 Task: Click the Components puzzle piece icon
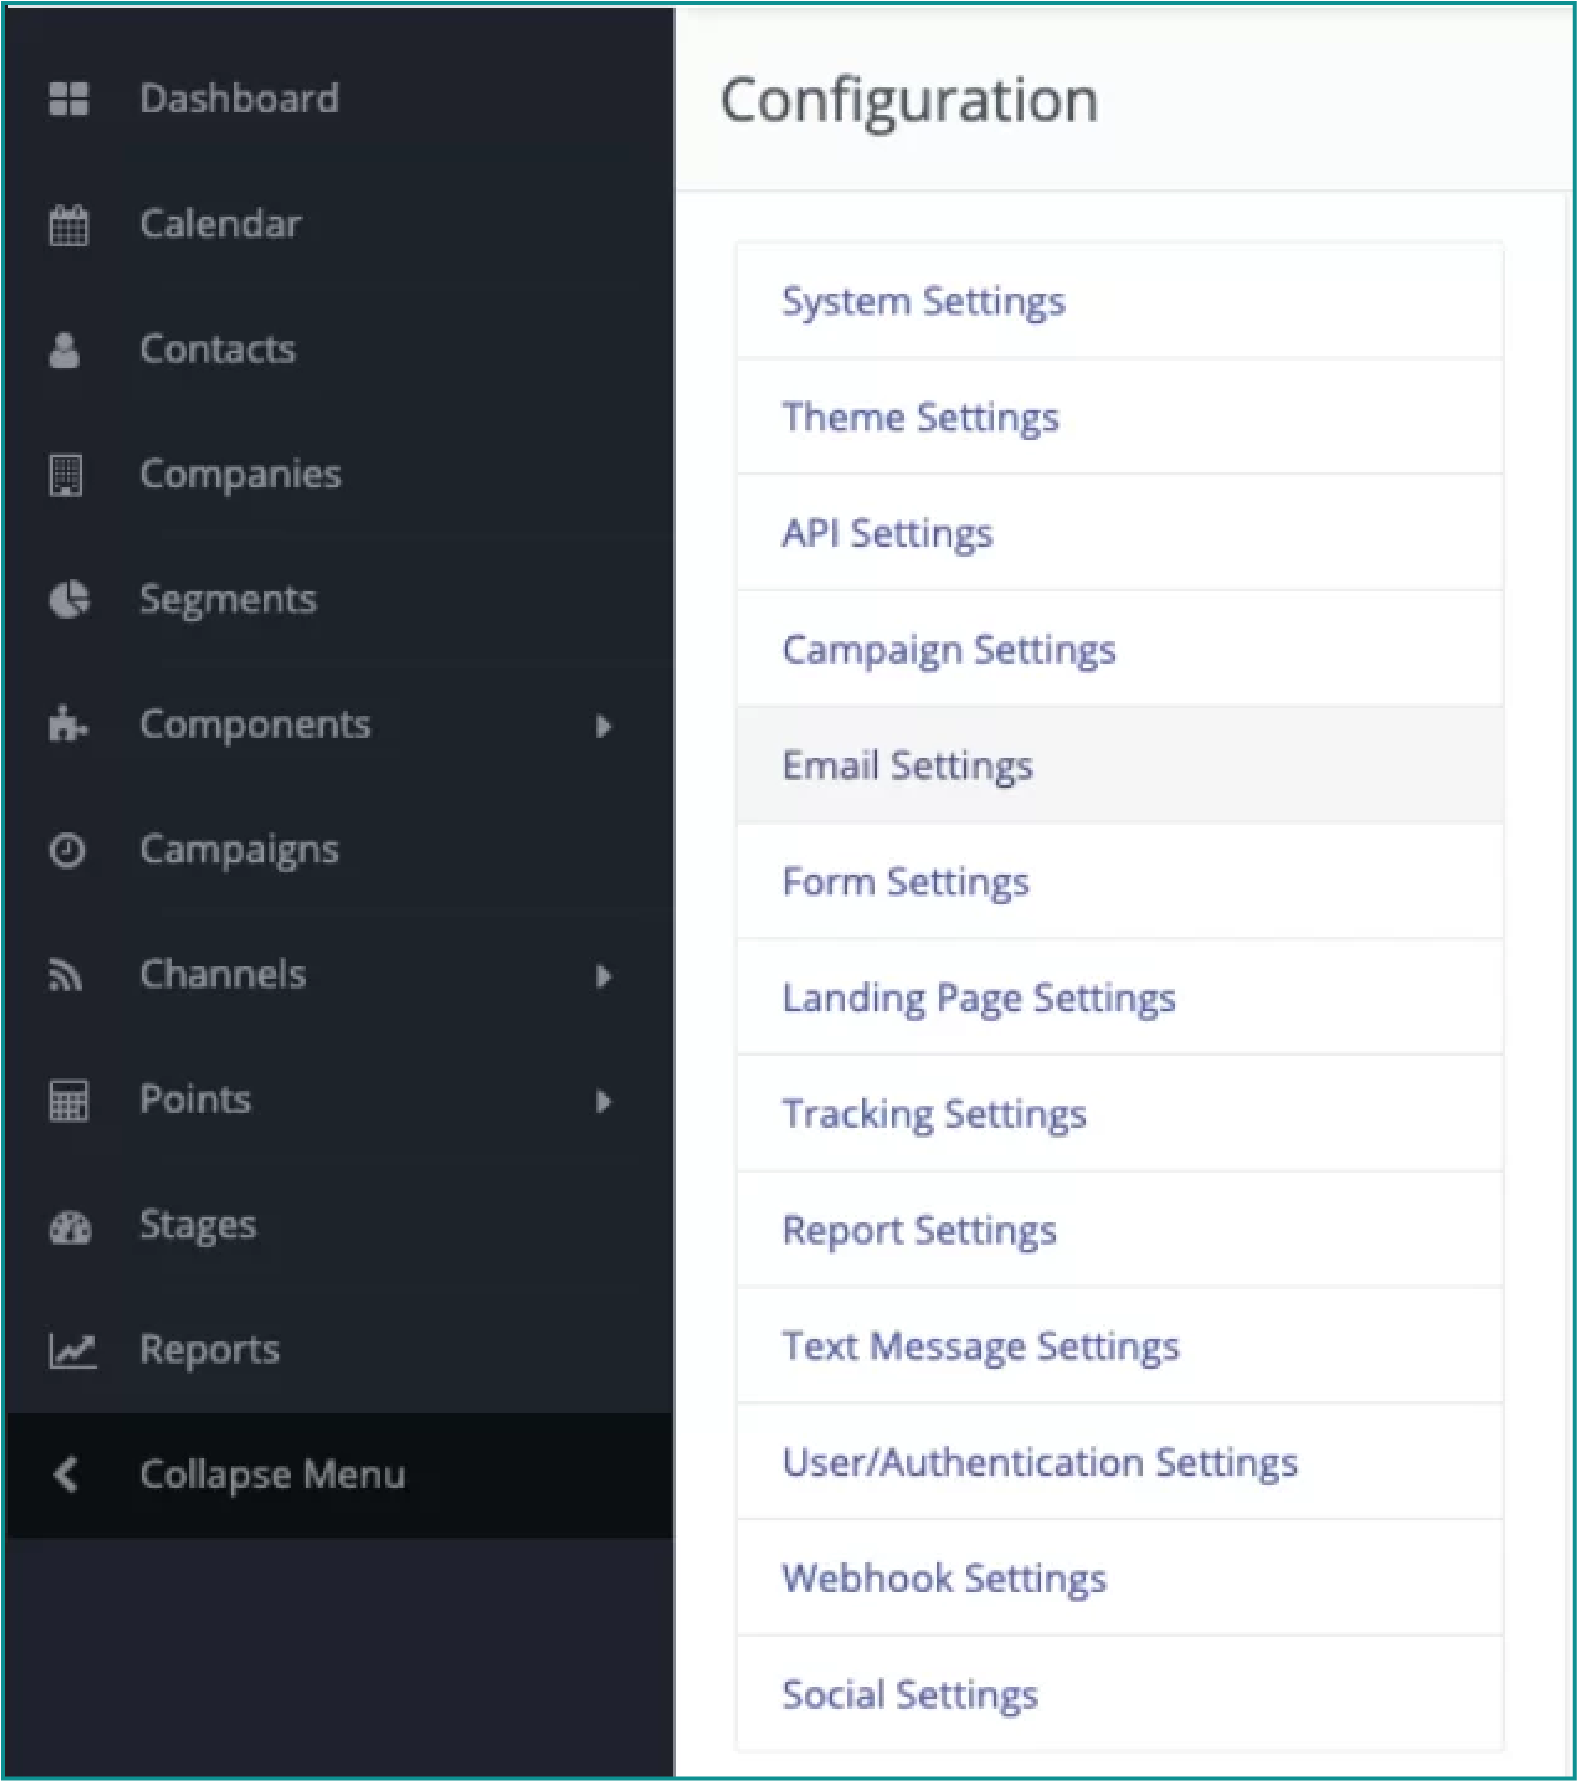[68, 724]
